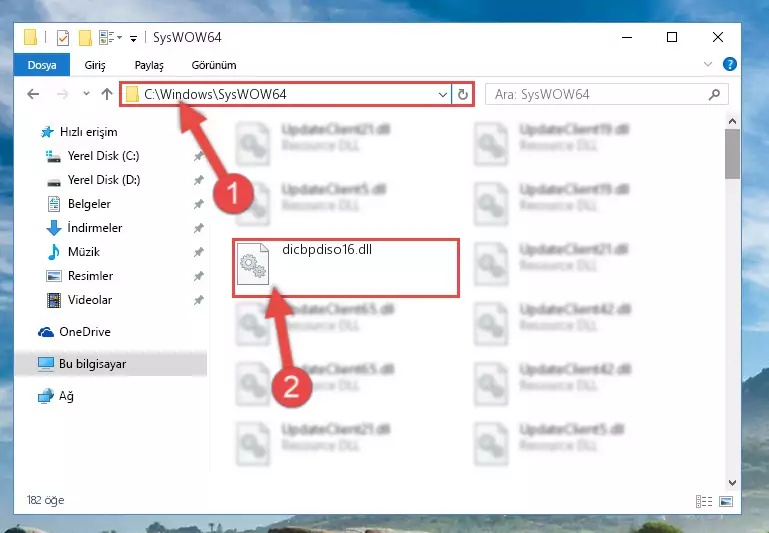
Task: Open Yerel Disk (C:) in navigation pane
Action: coord(103,156)
